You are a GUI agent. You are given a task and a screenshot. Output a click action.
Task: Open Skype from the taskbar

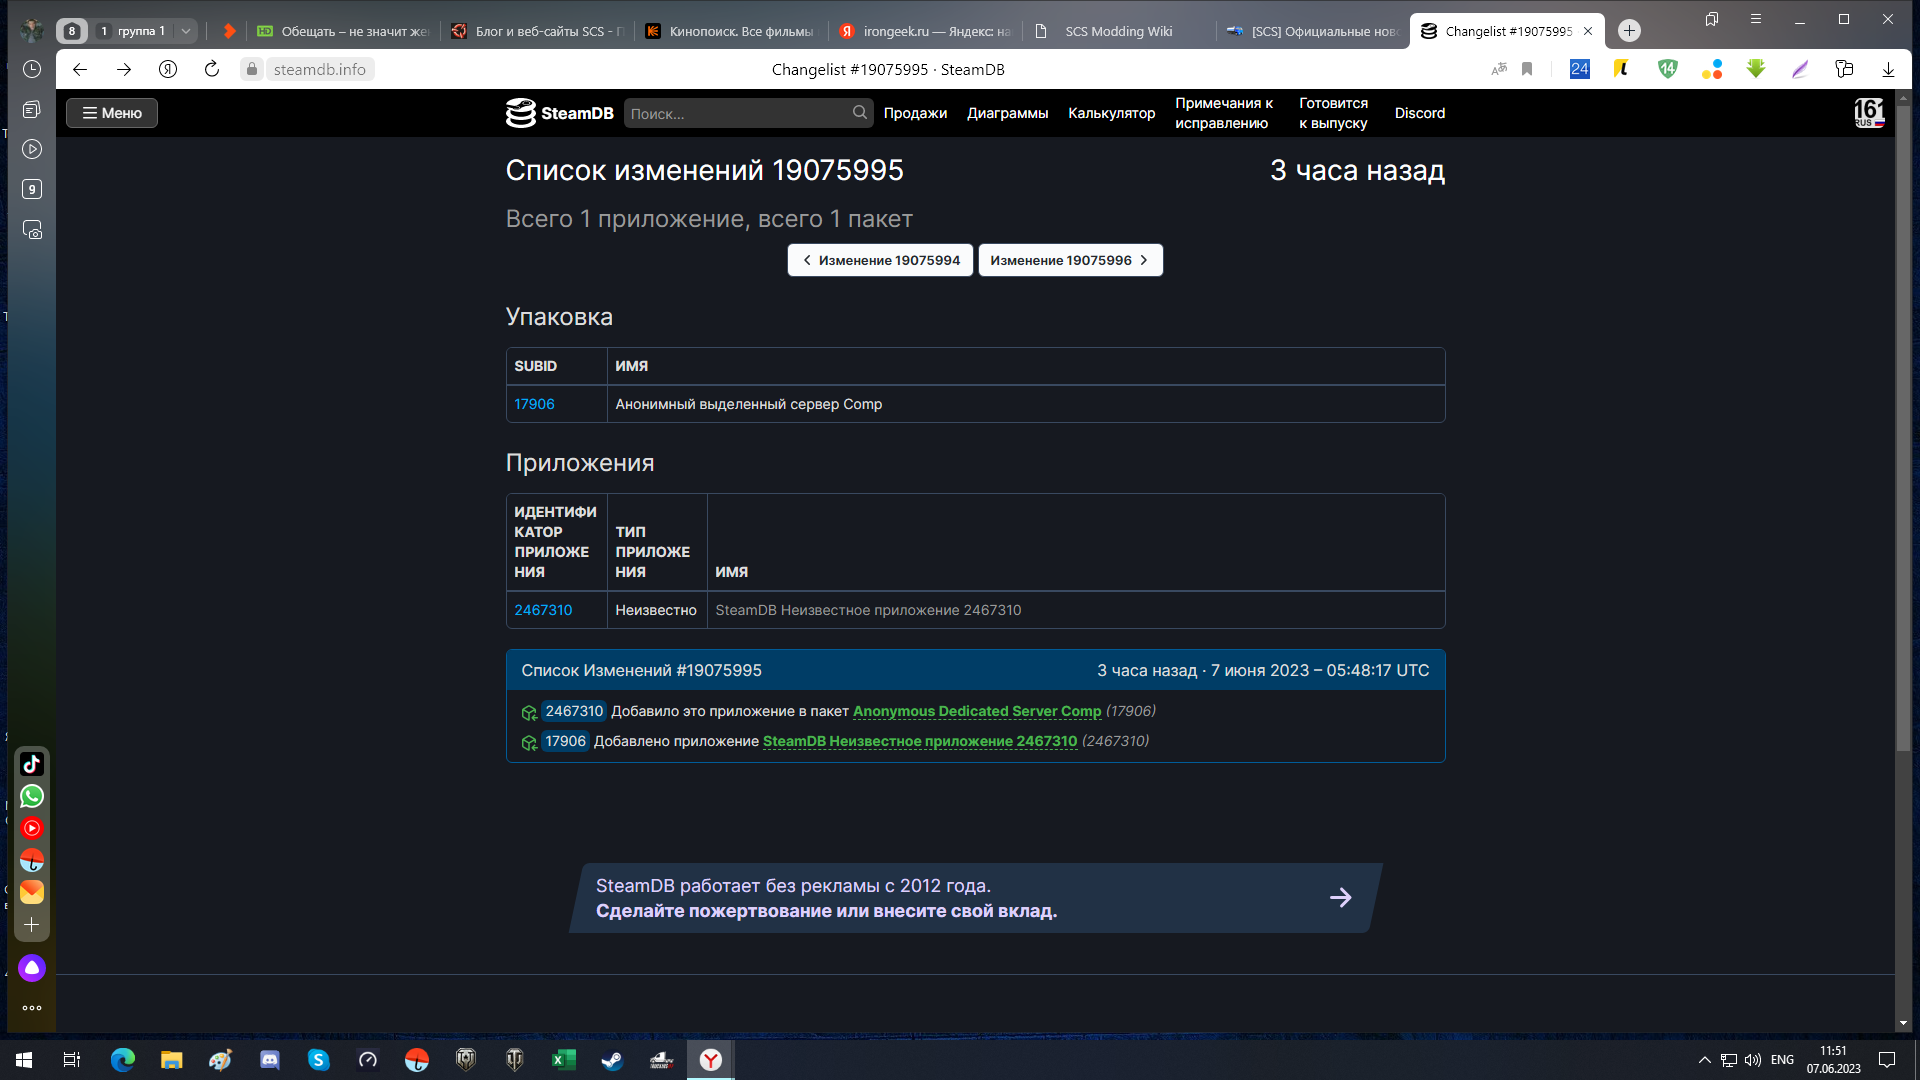318,1060
